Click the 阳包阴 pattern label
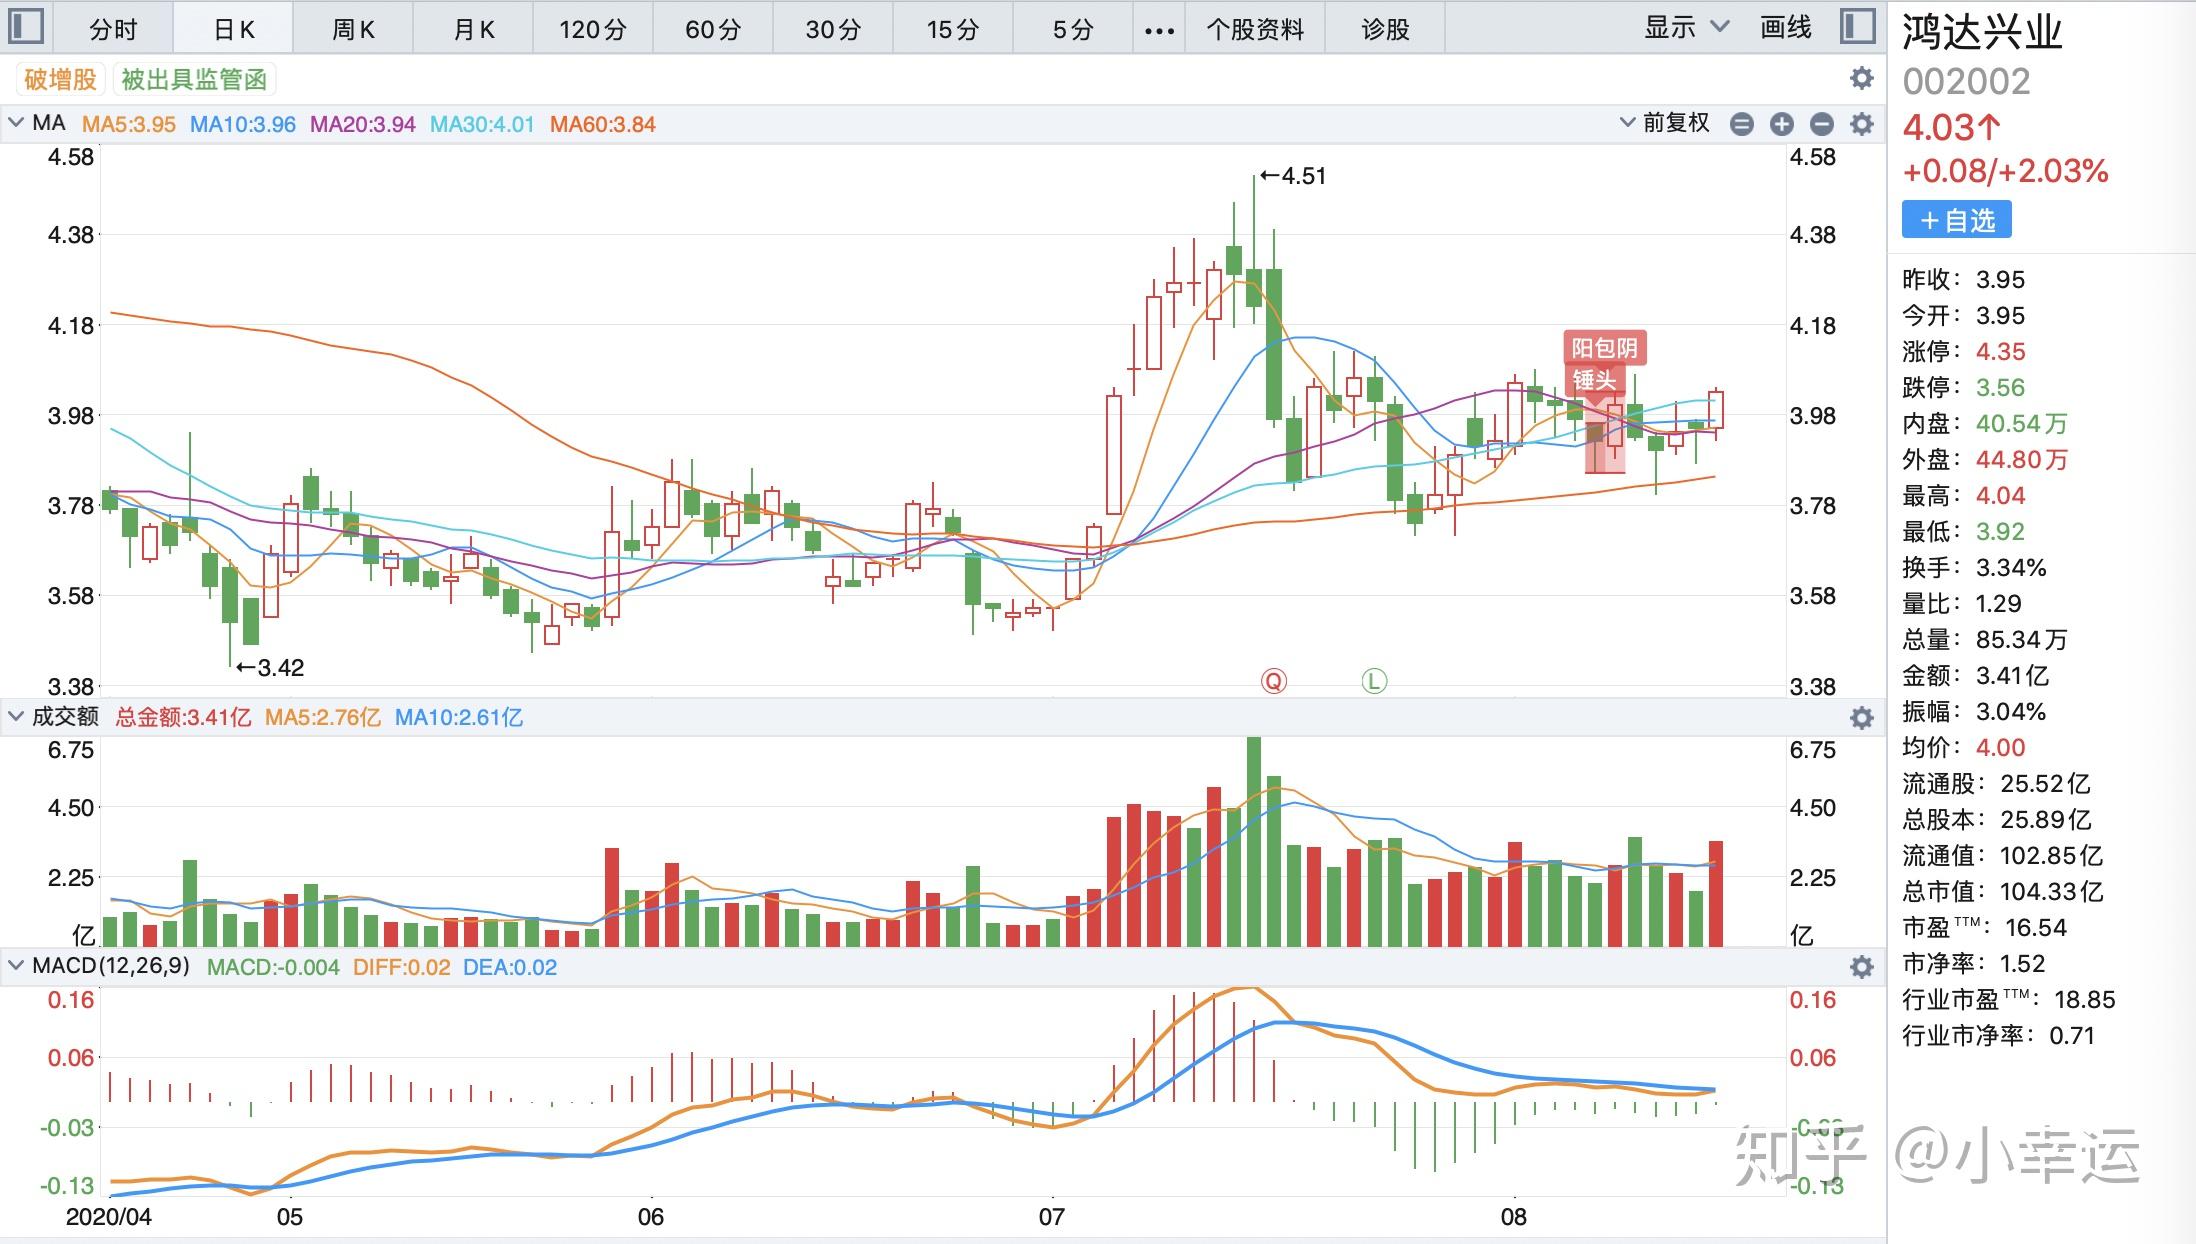 [x=1604, y=348]
